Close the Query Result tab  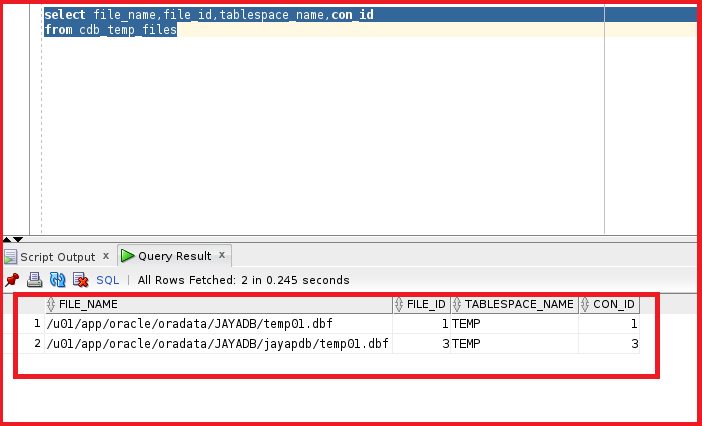pos(222,255)
